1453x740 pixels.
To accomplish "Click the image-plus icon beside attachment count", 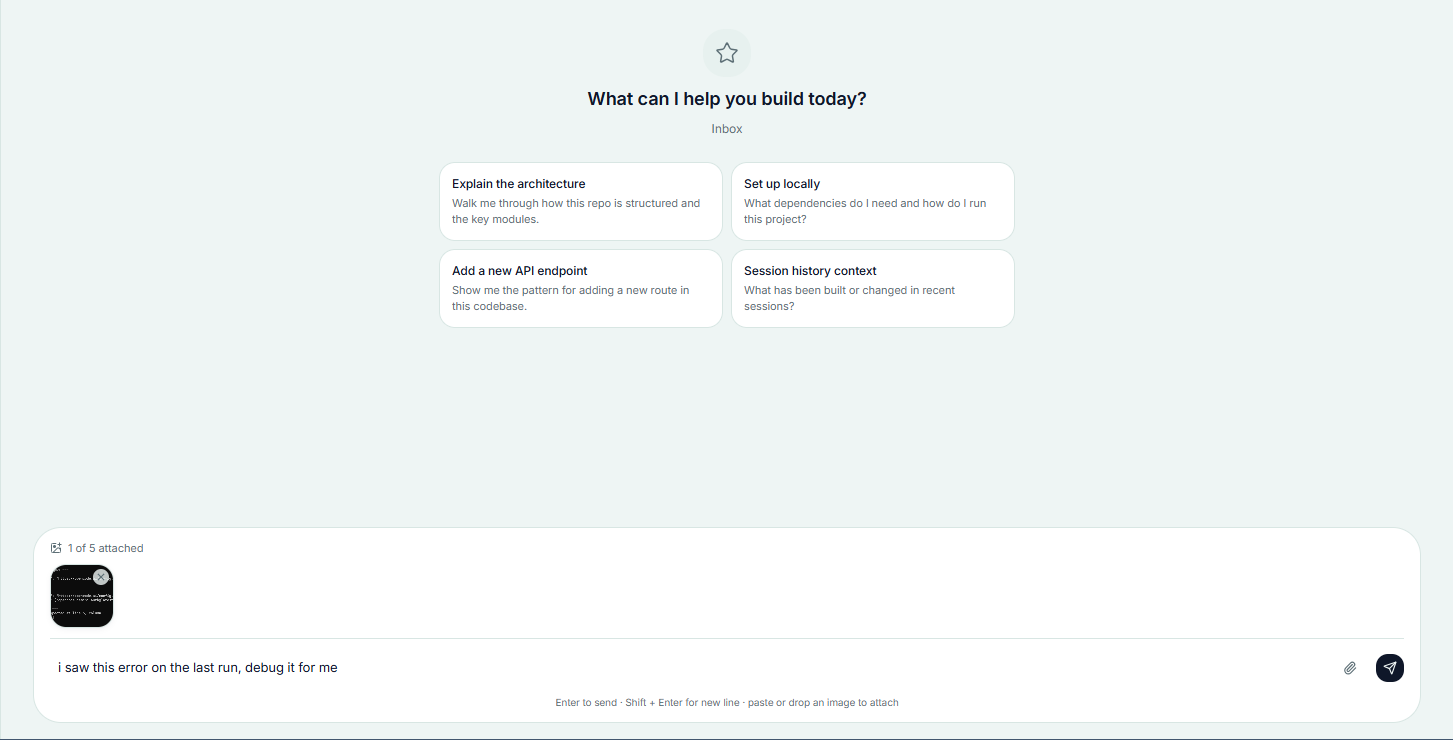I will click(56, 548).
